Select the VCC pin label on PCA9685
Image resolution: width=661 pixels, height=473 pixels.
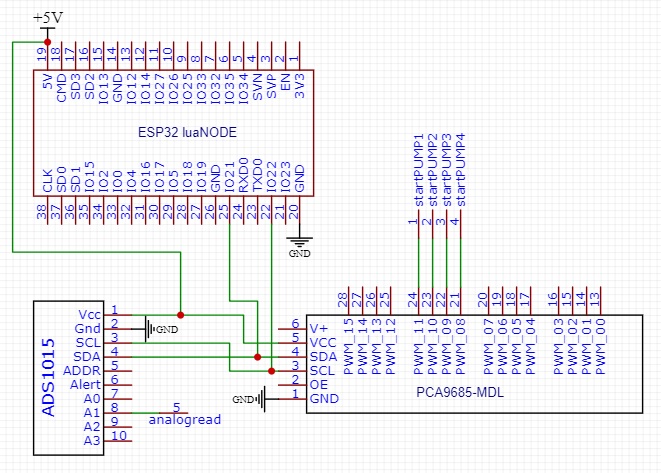(323, 342)
